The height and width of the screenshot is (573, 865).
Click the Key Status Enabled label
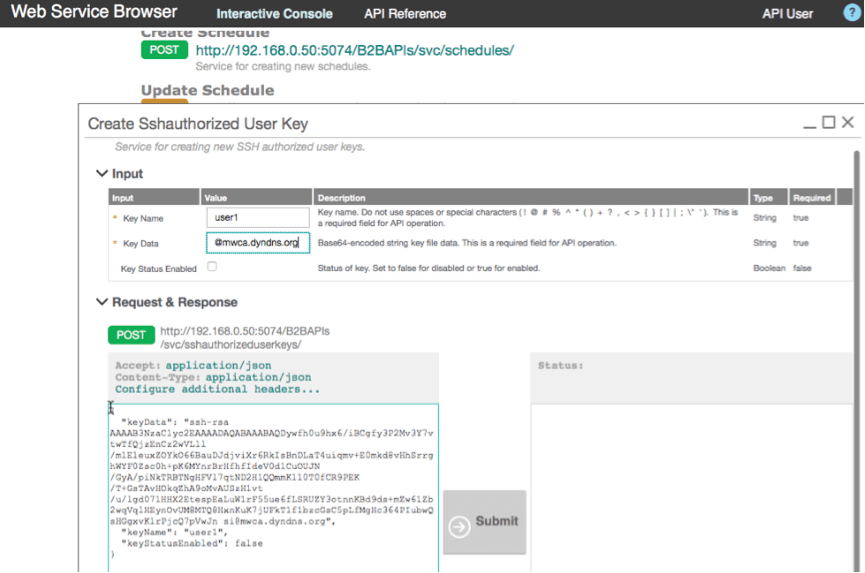158,269
